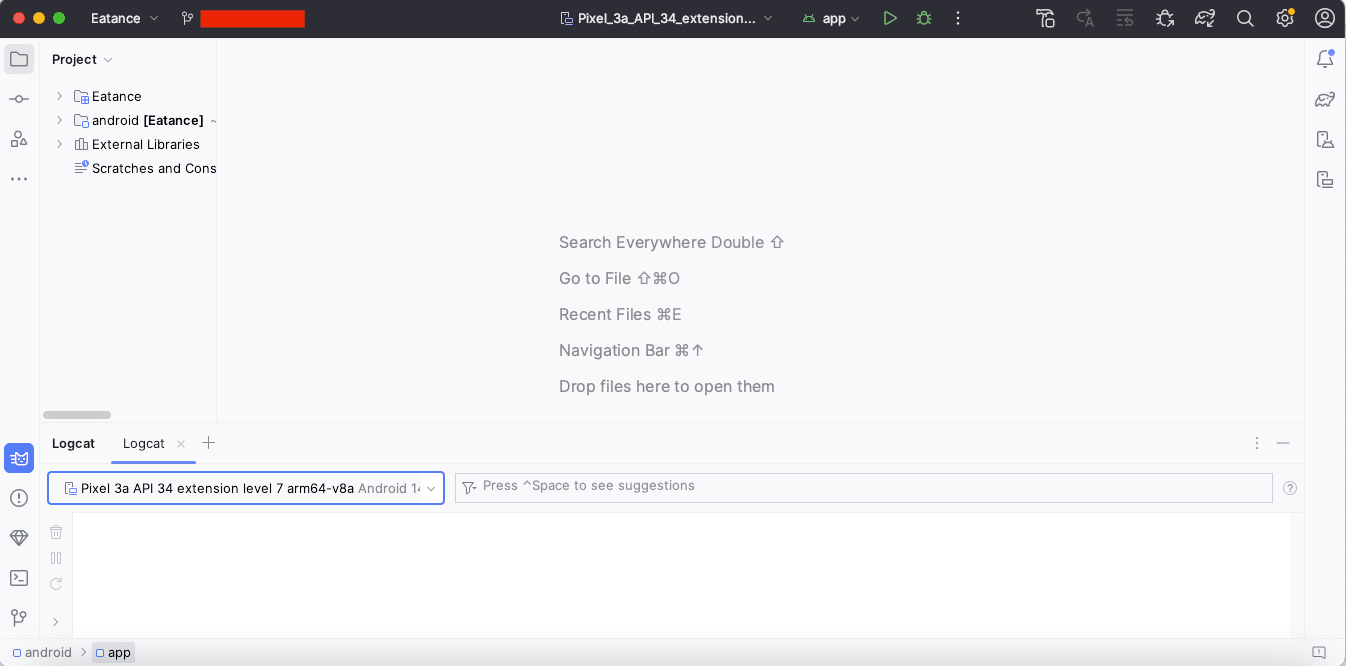This screenshot has width=1346, height=666.
Task: Pause the Logcat output
Action: [x=56, y=558]
